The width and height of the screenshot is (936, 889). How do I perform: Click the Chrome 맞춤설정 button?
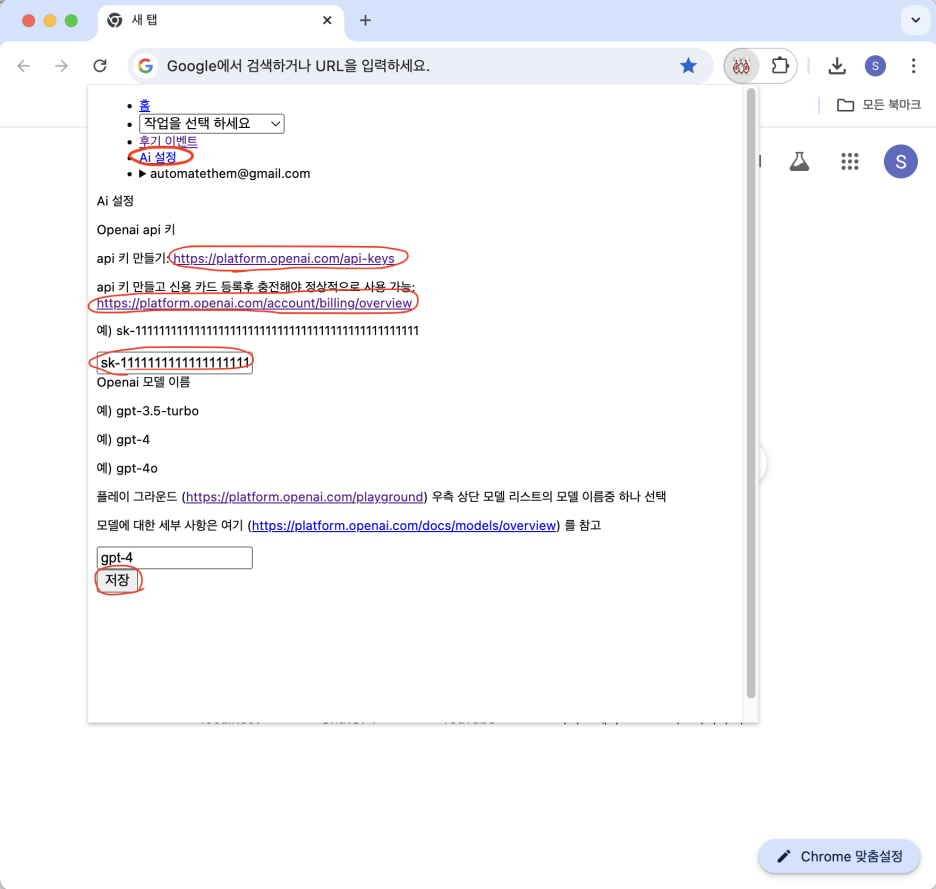click(839, 856)
